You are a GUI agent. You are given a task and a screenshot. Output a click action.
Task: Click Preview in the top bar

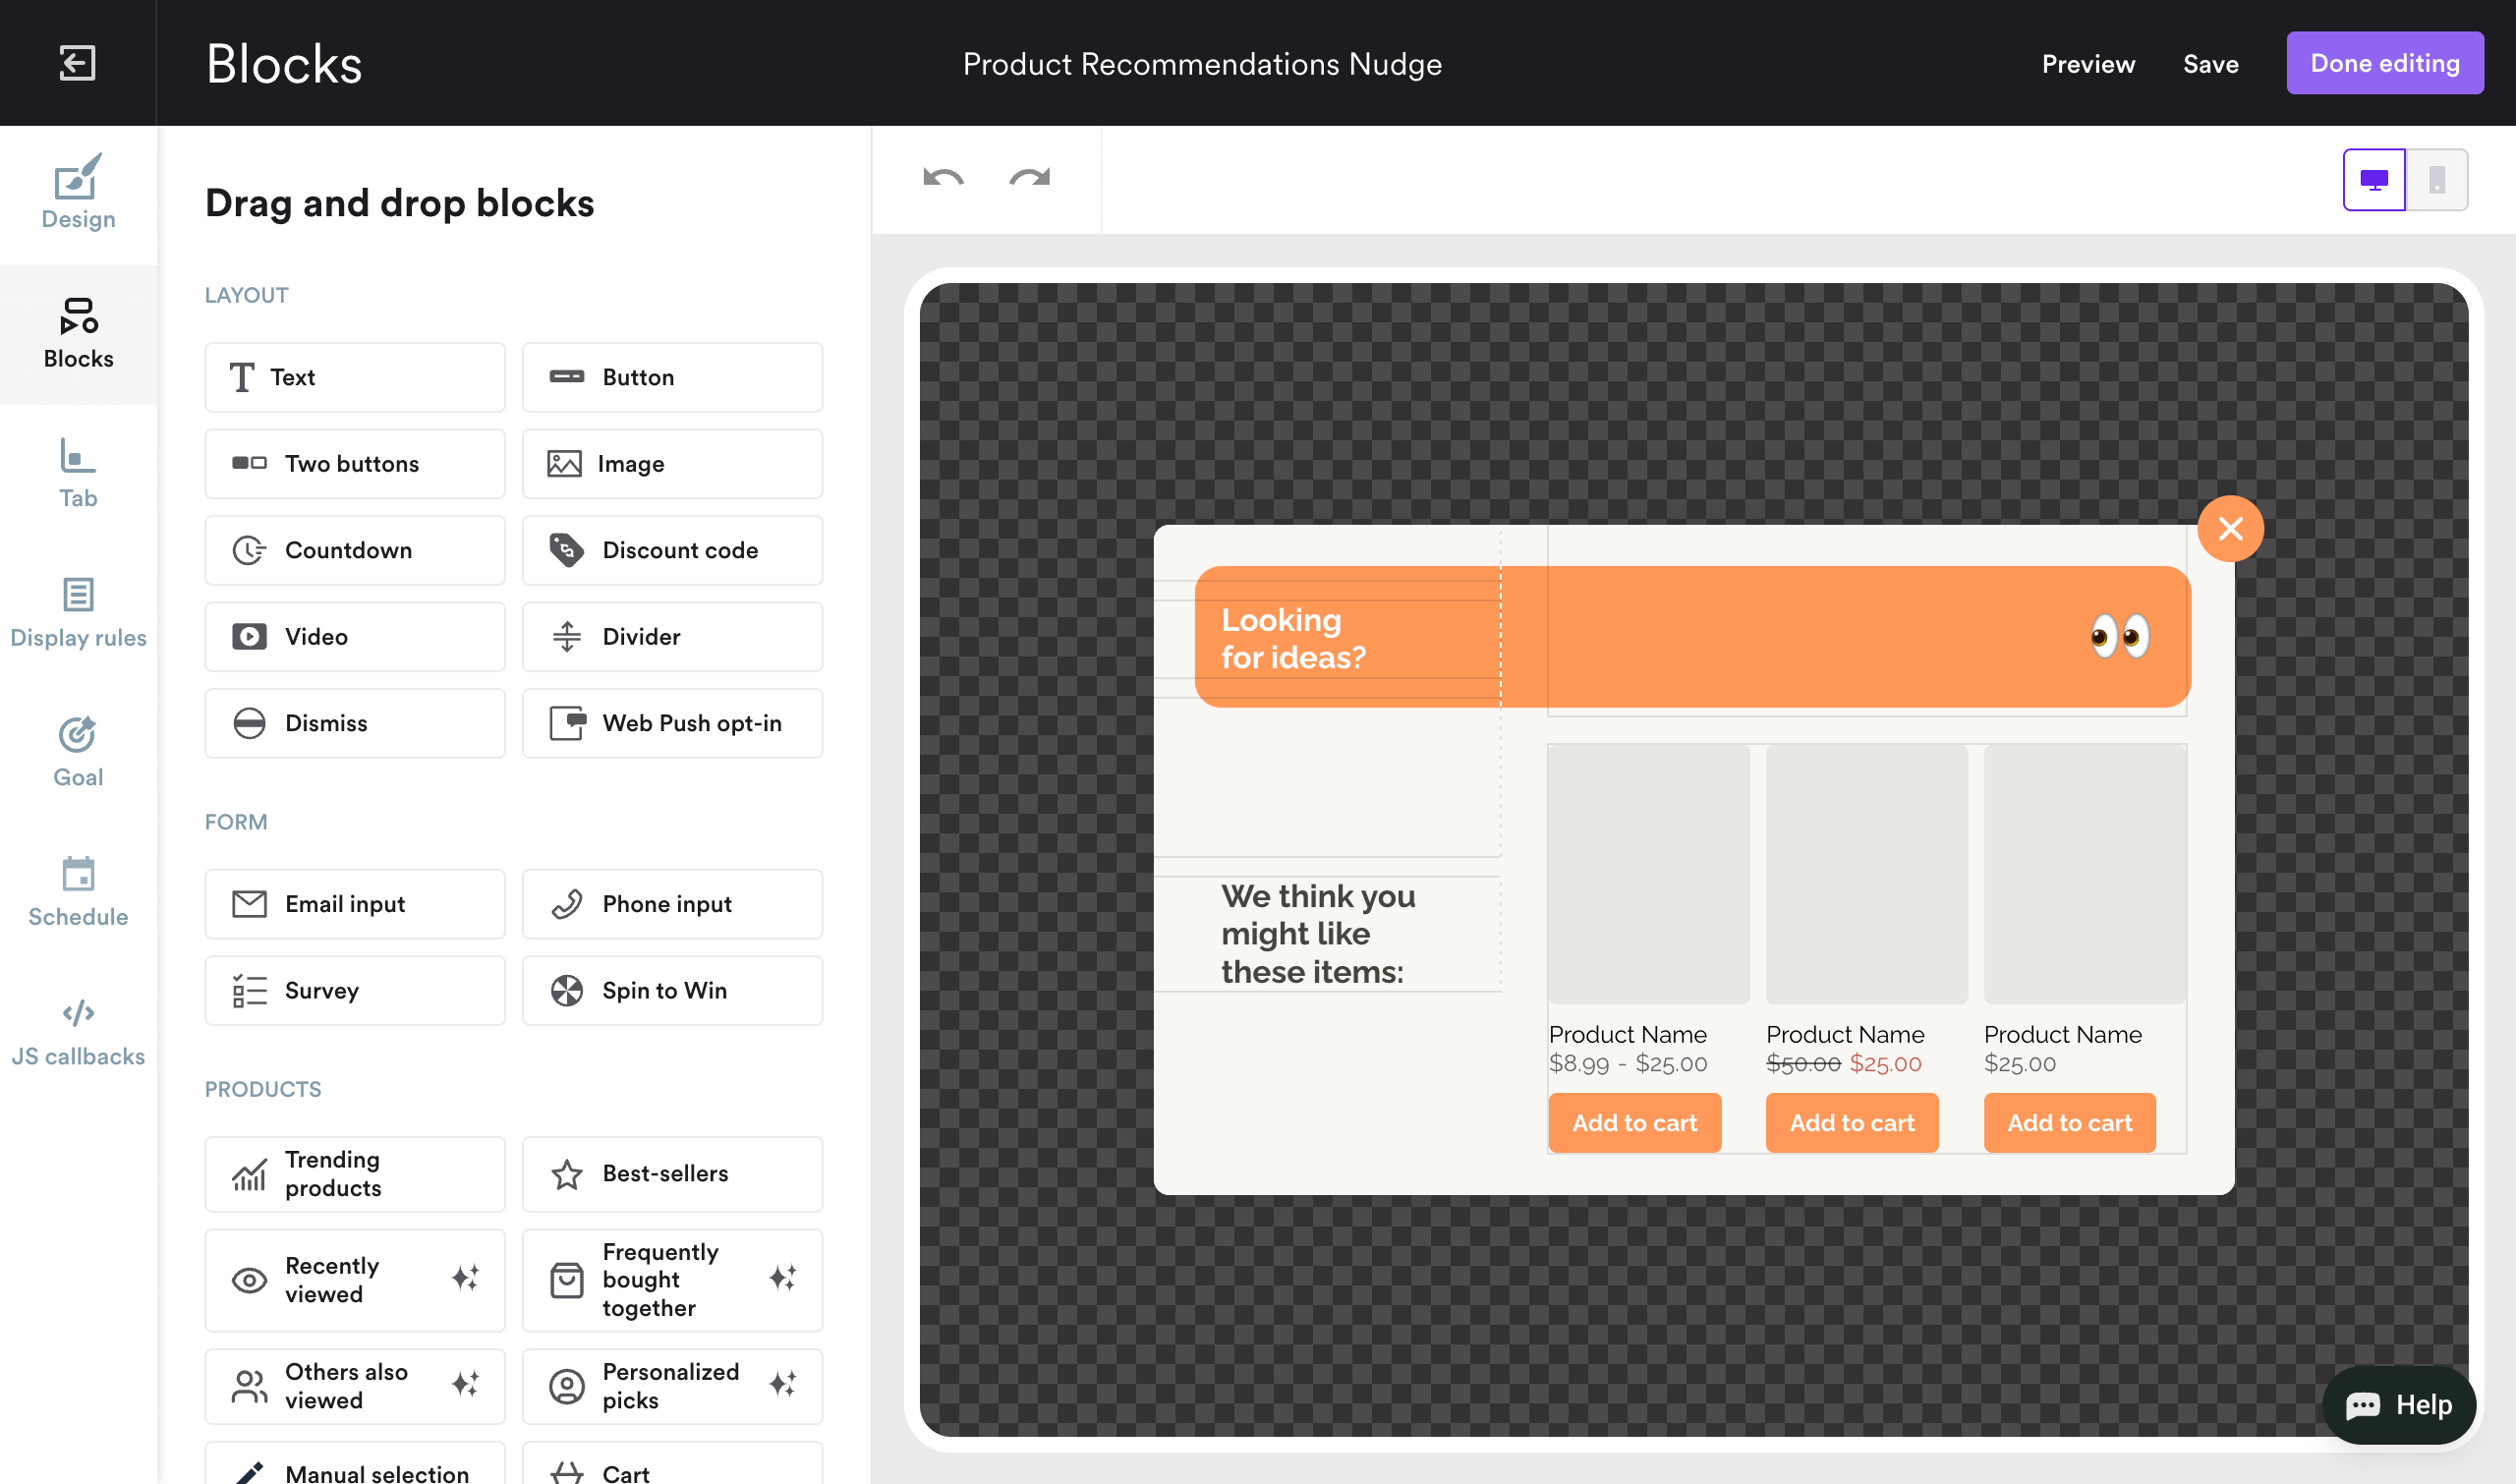click(2087, 64)
